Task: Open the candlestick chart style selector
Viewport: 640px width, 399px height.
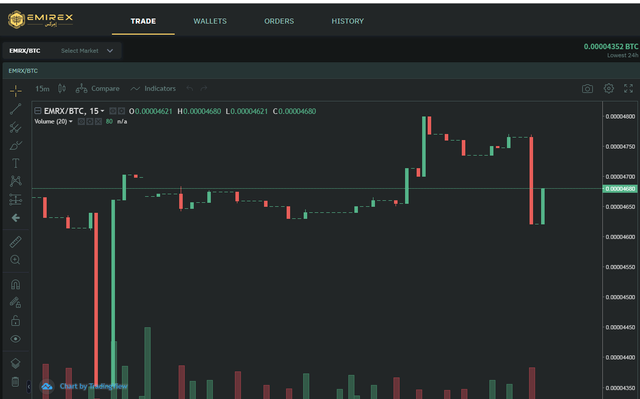Action: (62, 89)
